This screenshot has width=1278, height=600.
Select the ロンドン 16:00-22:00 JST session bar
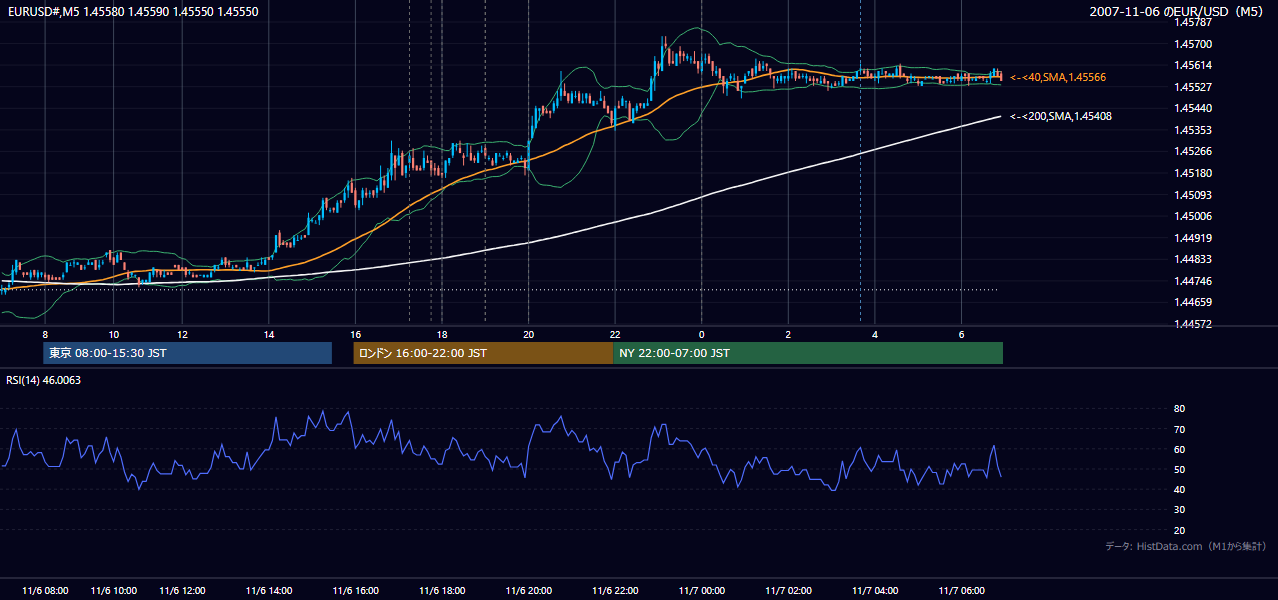point(483,353)
